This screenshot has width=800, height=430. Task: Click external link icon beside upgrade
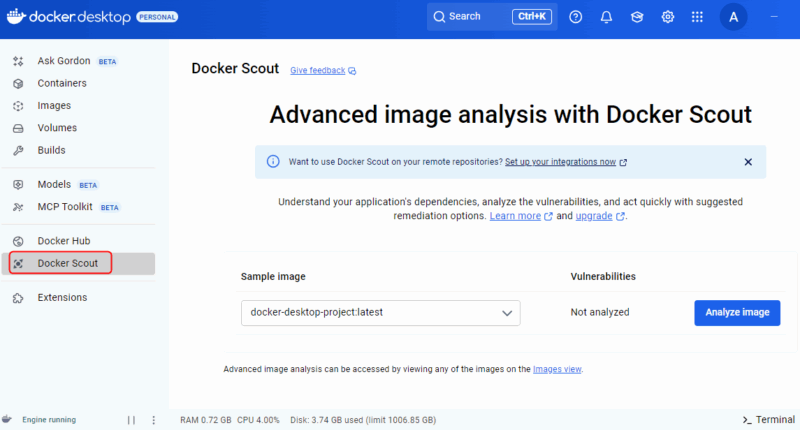(620, 216)
